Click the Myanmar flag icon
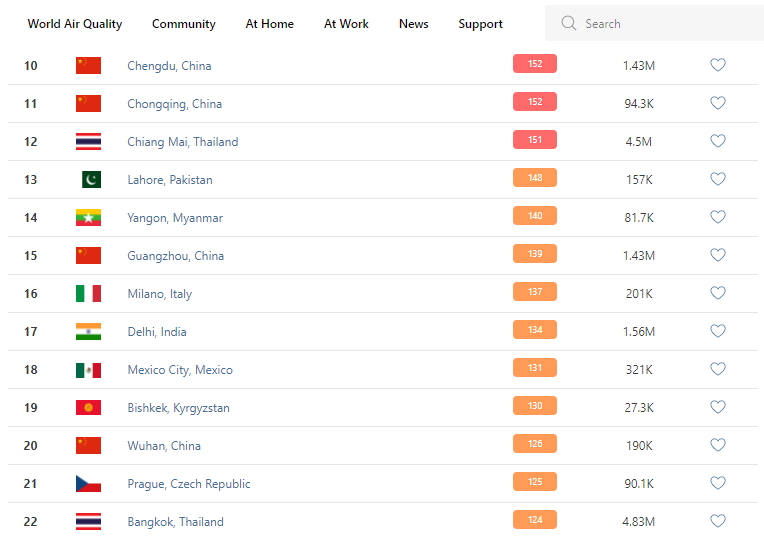This screenshot has height=540, width=764. coord(88,217)
